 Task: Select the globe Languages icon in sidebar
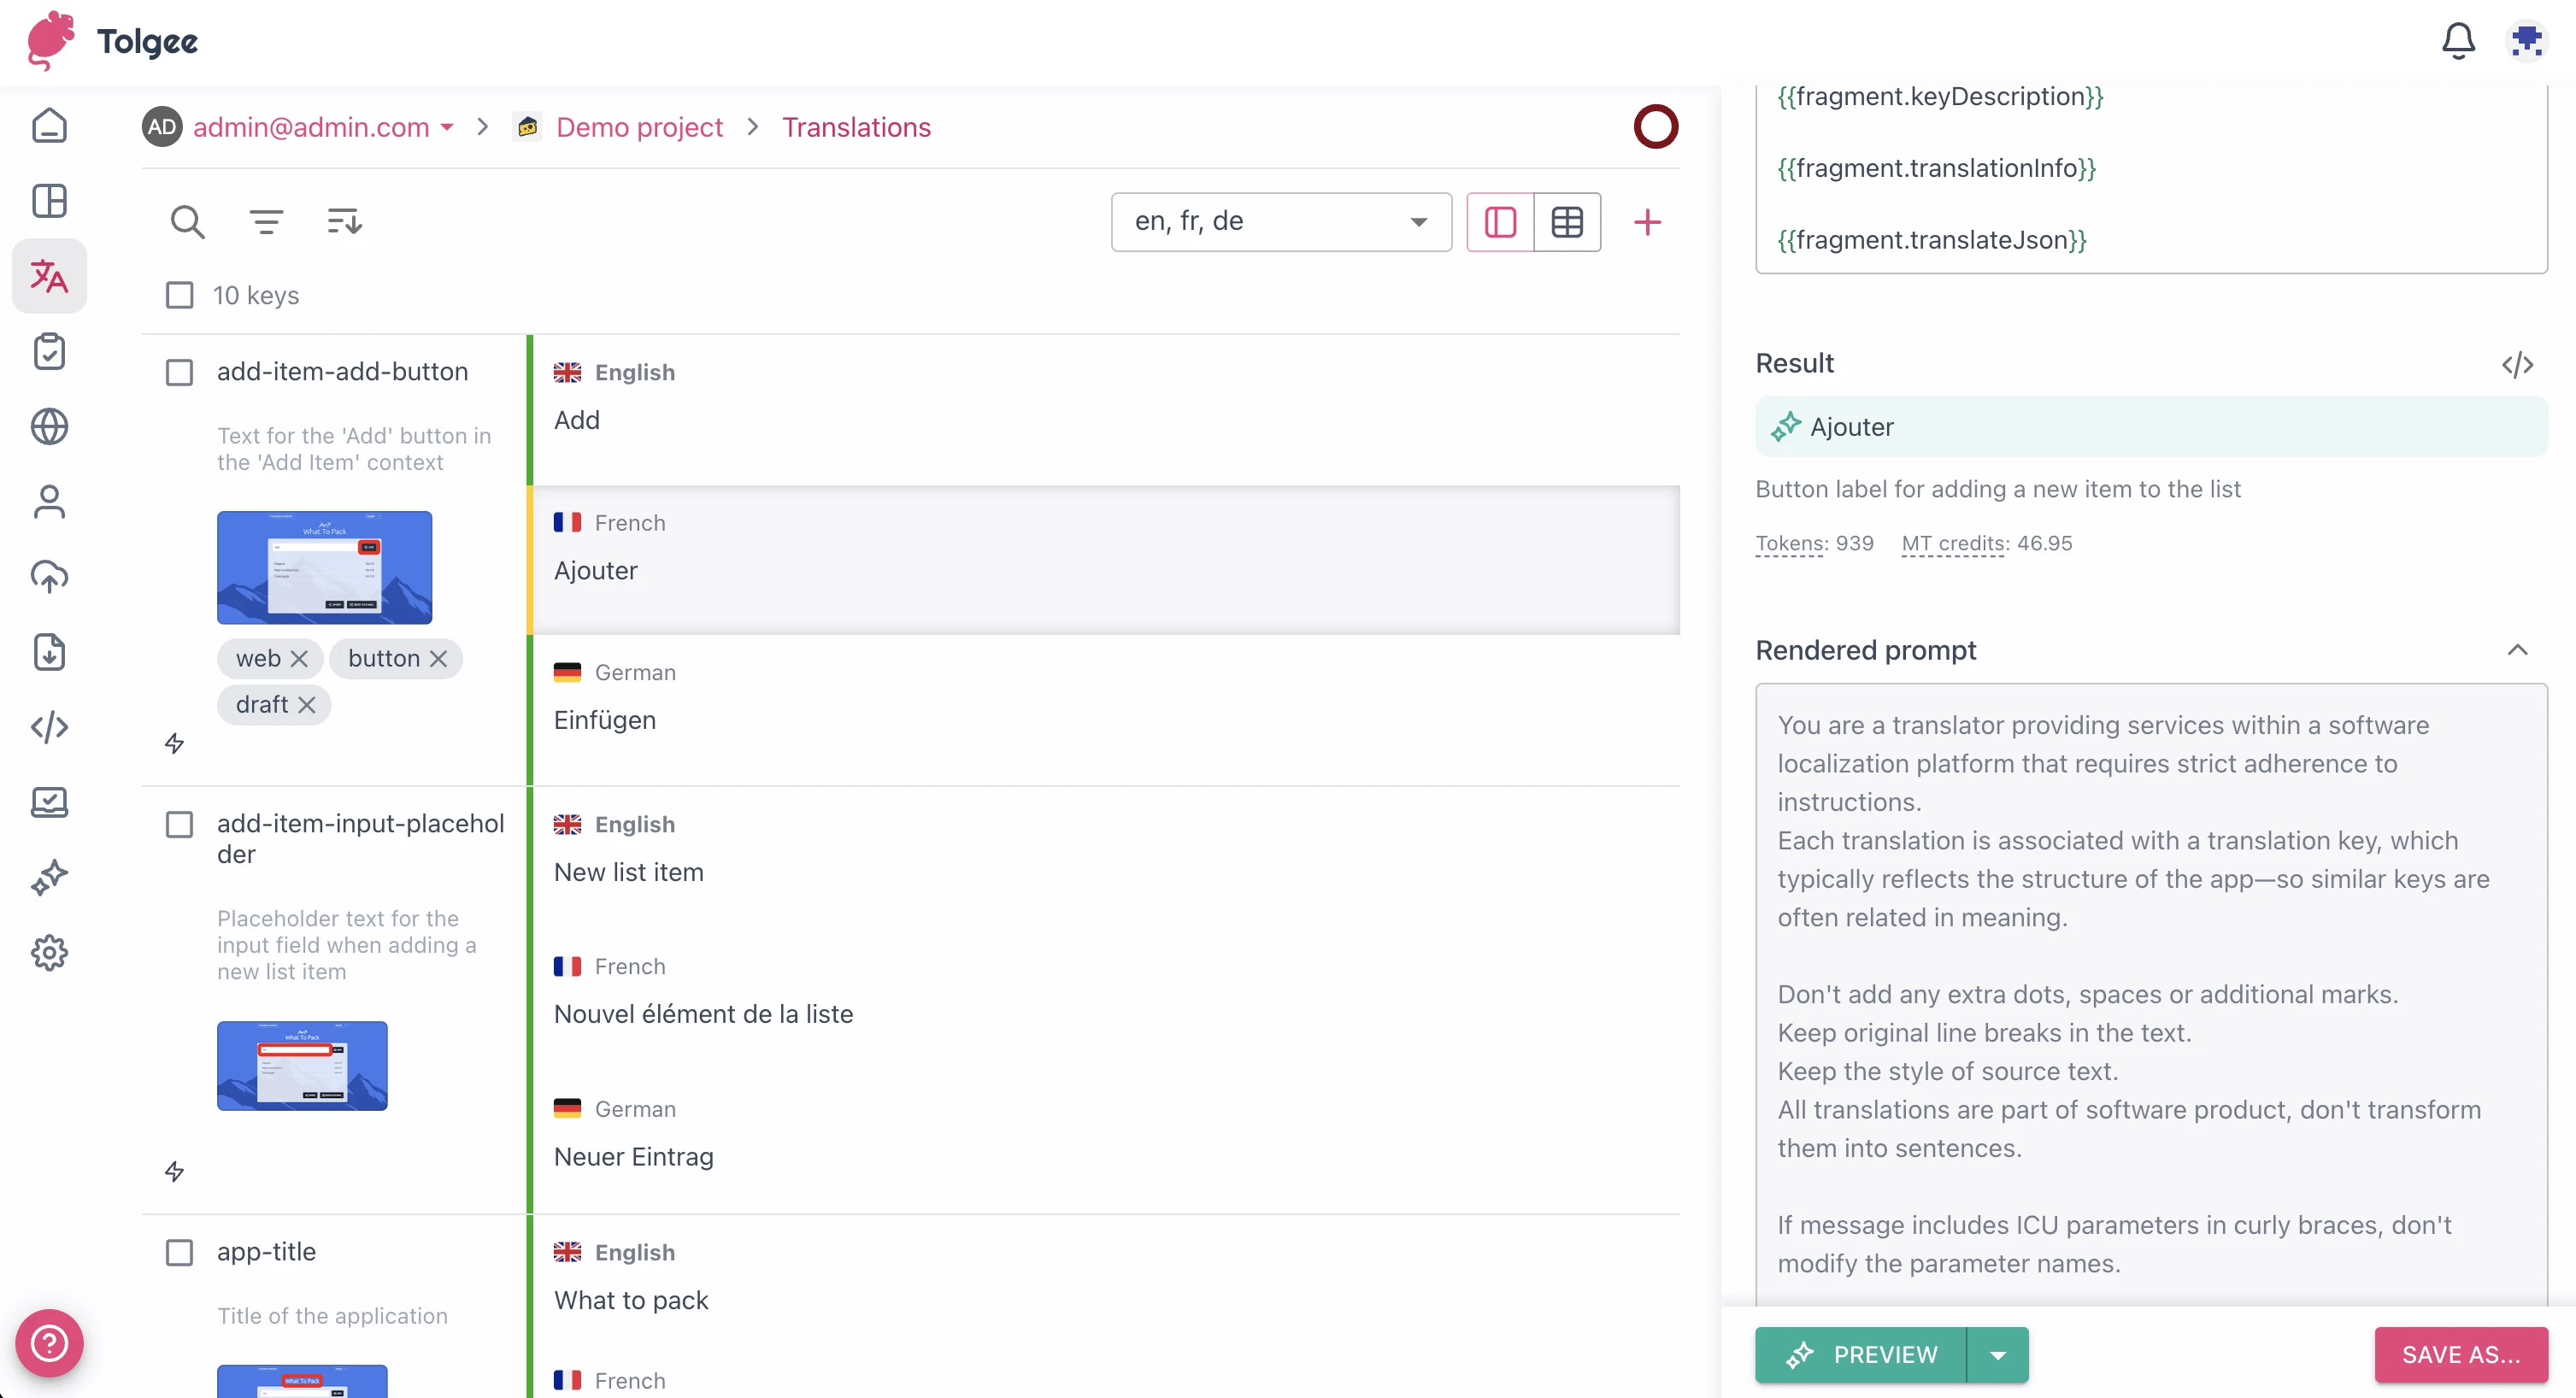coord(49,427)
